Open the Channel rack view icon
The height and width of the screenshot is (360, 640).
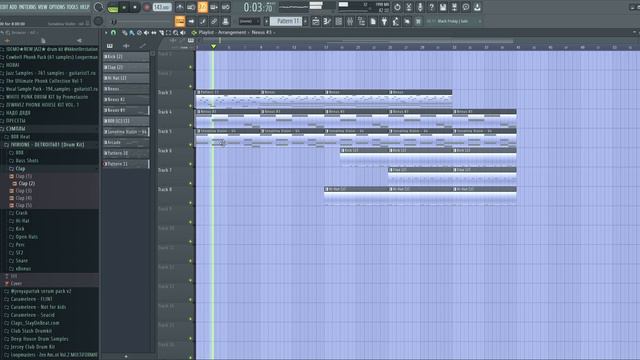[x=338, y=22]
